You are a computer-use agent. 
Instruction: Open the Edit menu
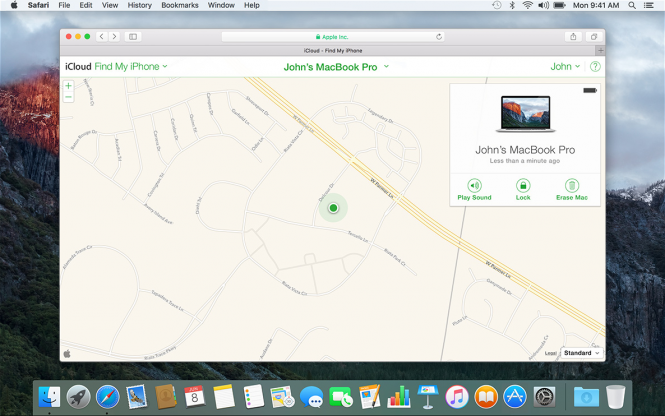coord(86,5)
